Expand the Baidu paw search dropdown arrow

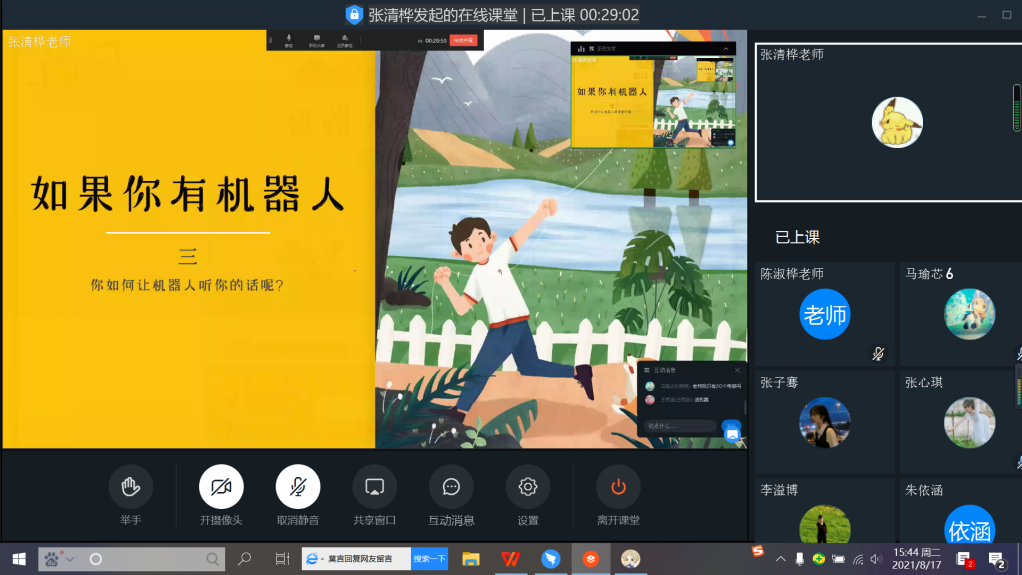(69, 559)
